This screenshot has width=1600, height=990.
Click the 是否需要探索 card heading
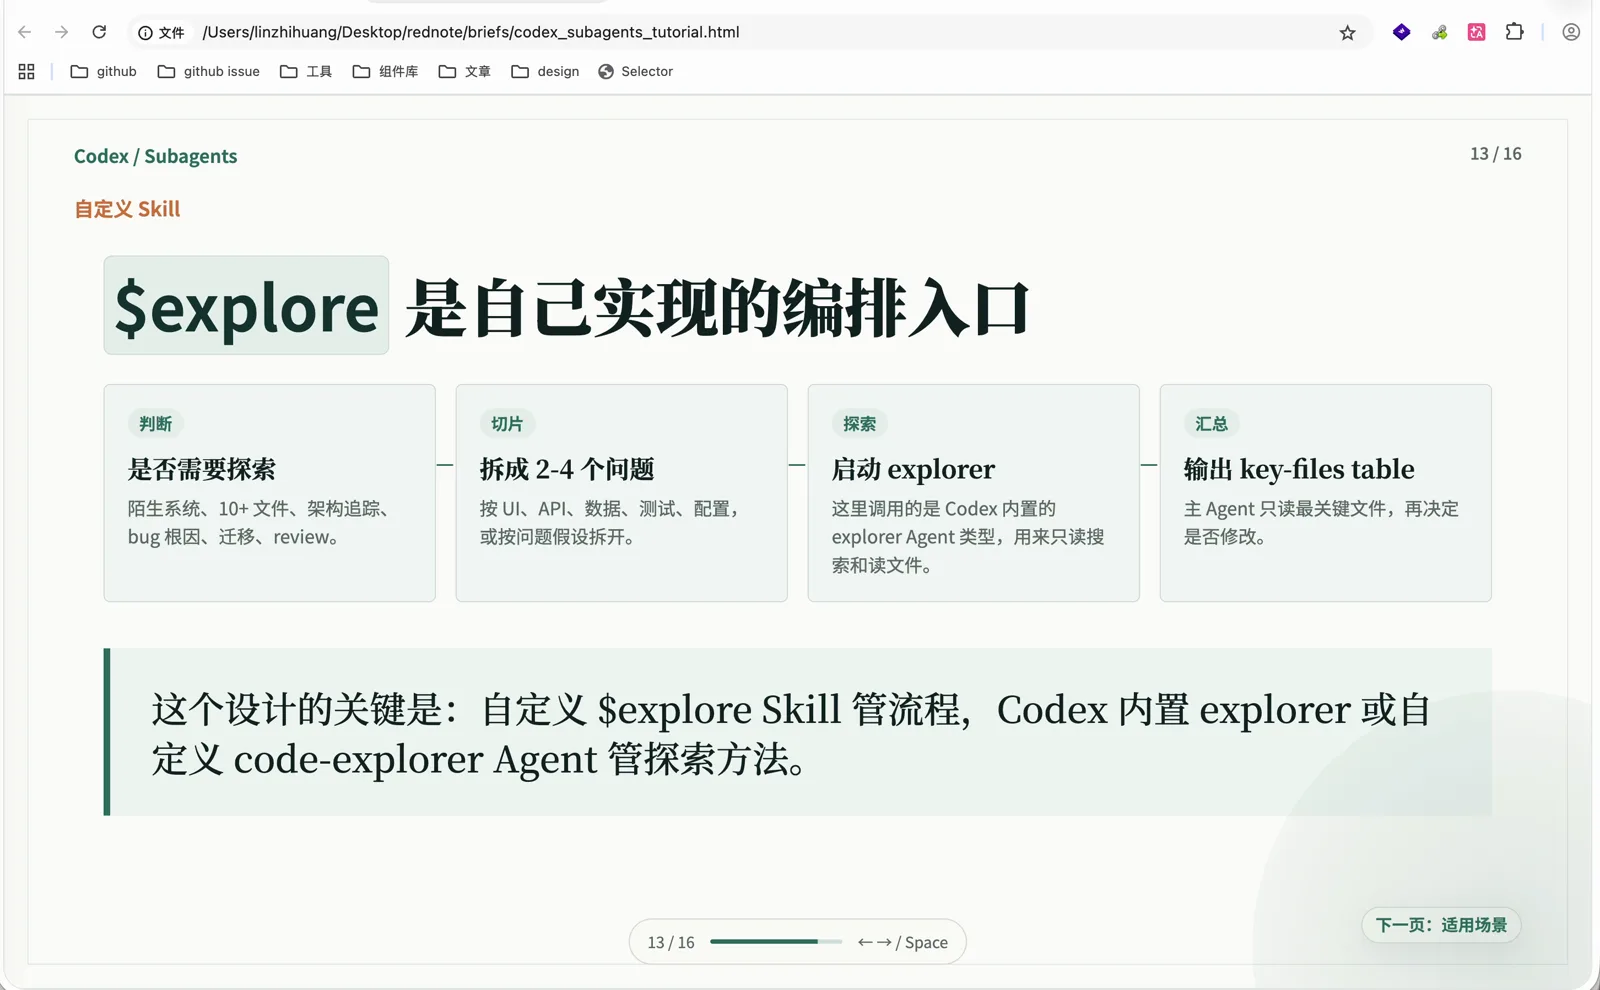point(202,469)
